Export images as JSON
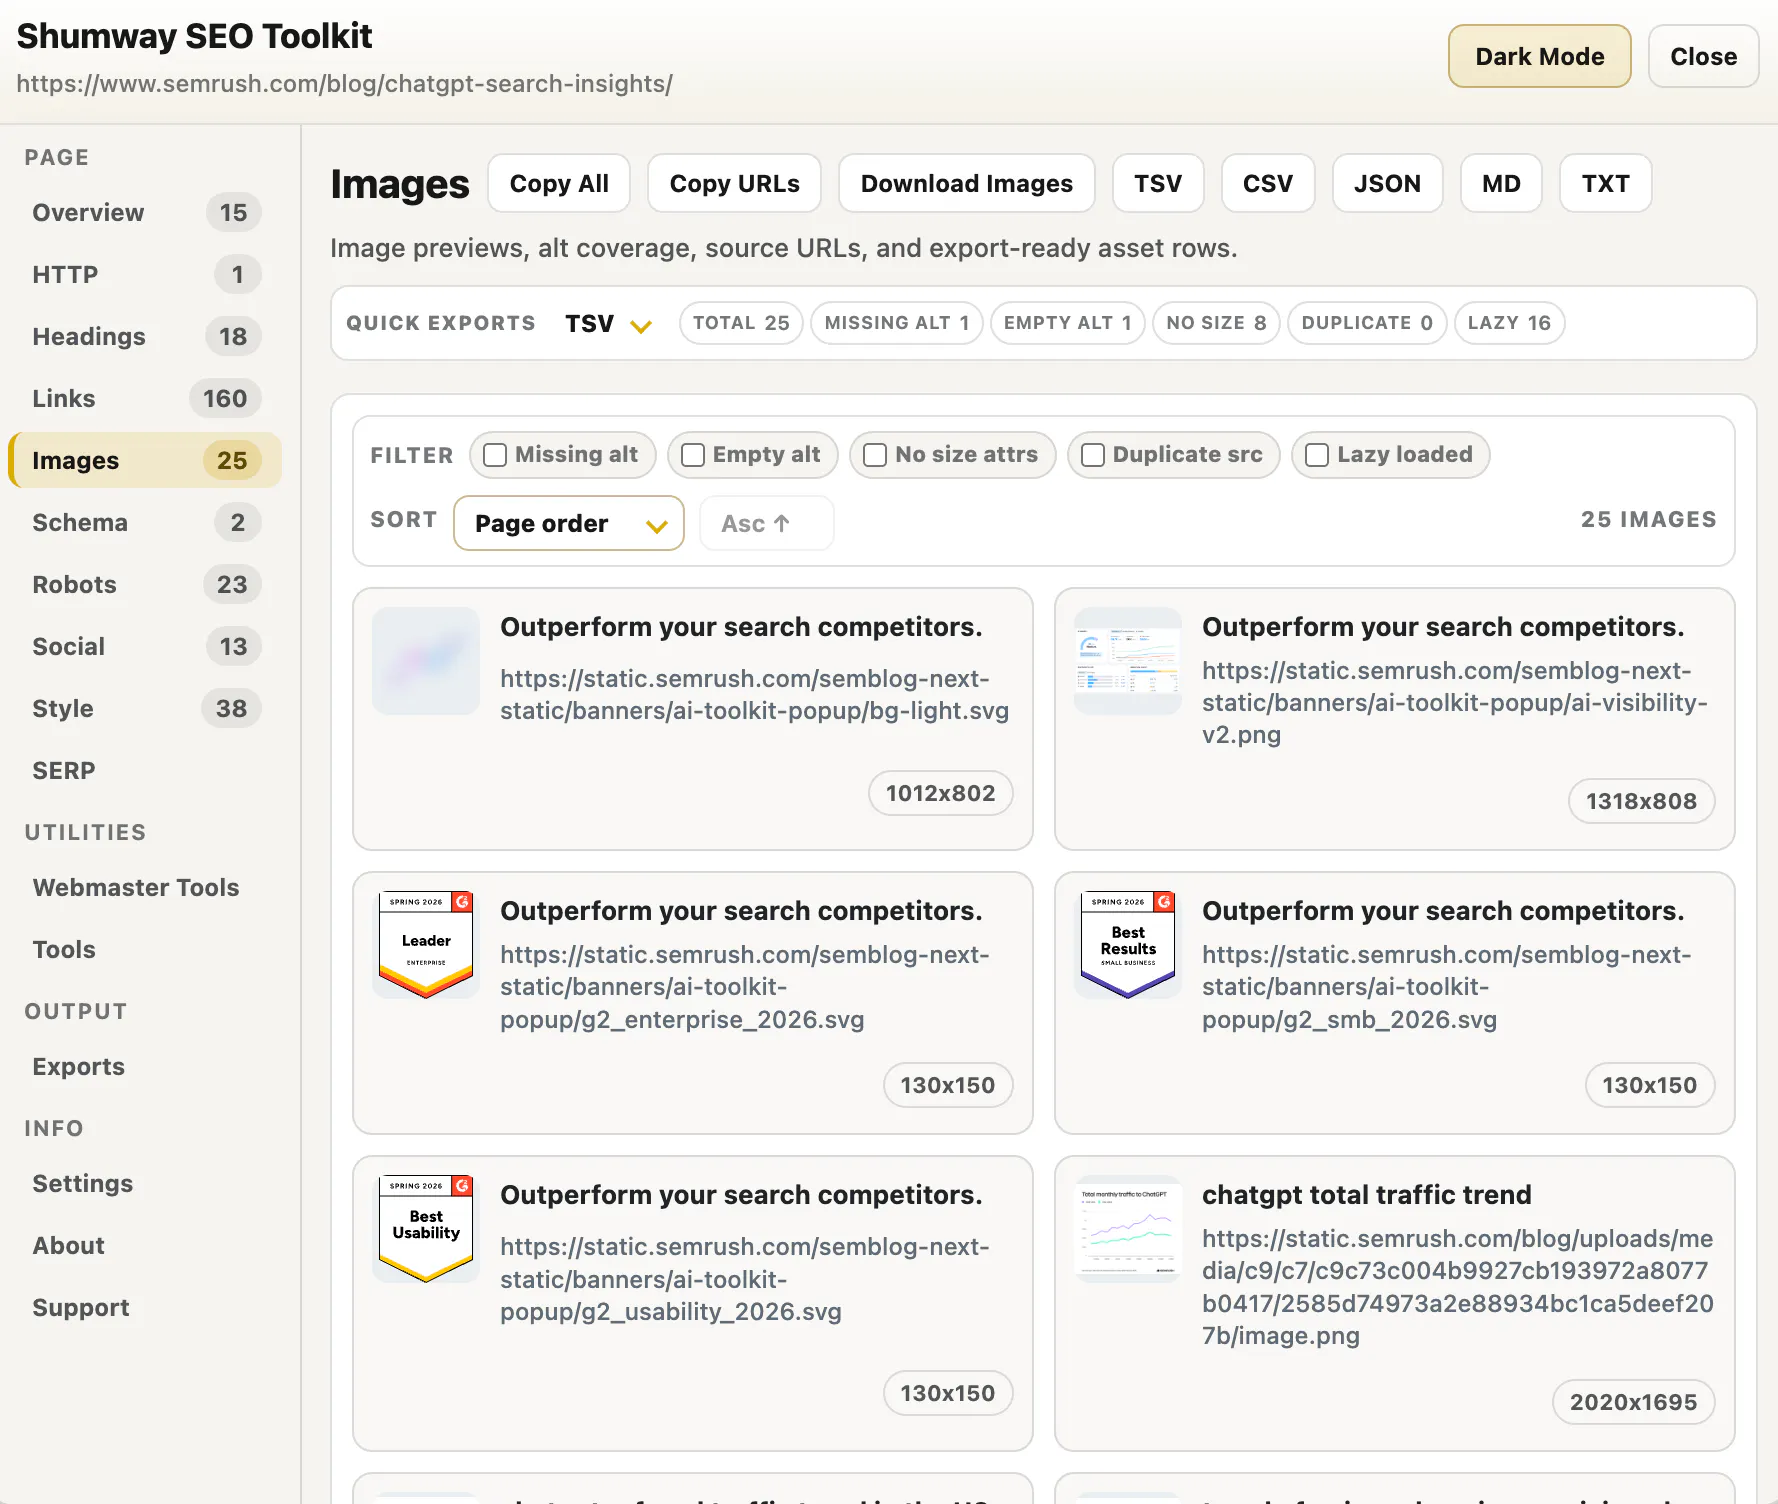The image size is (1778, 1504). pos(1387,183)
